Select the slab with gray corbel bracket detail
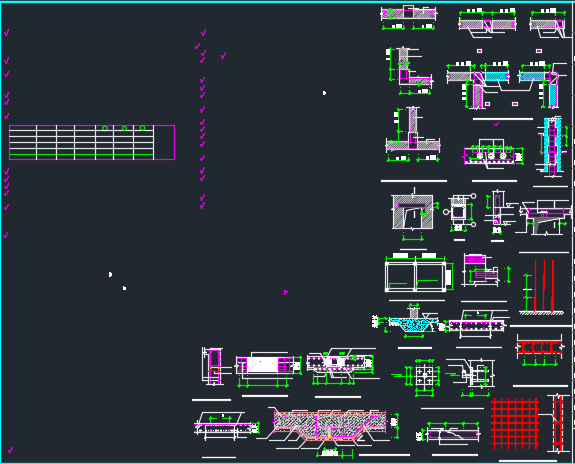575x464 pixels. [x=545, y=216]
